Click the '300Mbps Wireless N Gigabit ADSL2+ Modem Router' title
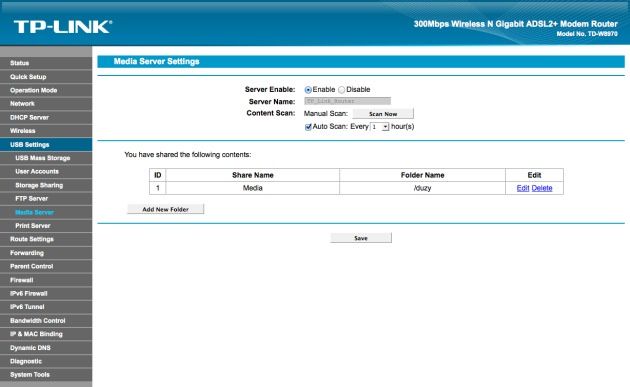Screen dimensions: 630x387 (515, 24)
